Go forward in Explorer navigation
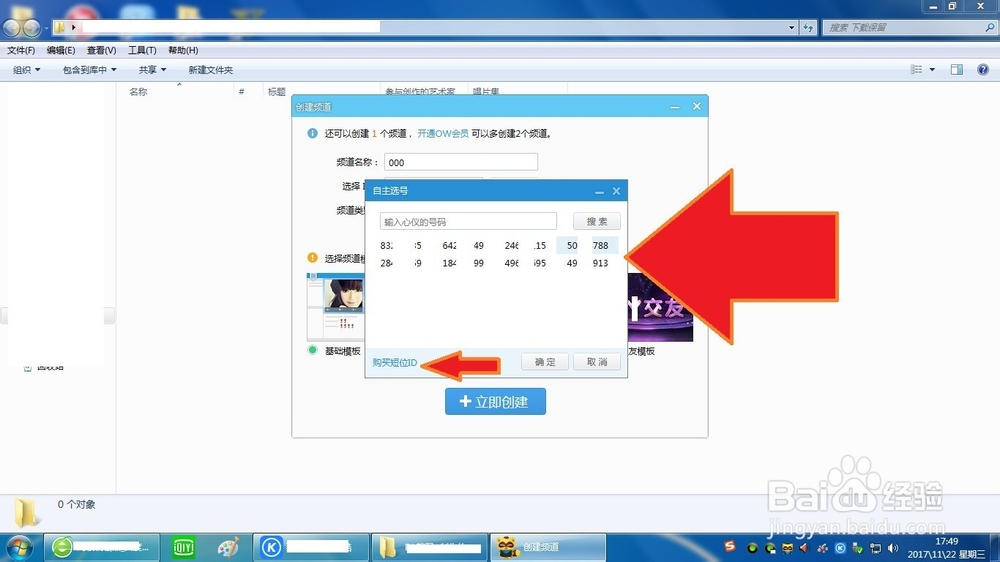Viewport: 1000px width, 562px height. pyautogui.click(x=31, y=27)
